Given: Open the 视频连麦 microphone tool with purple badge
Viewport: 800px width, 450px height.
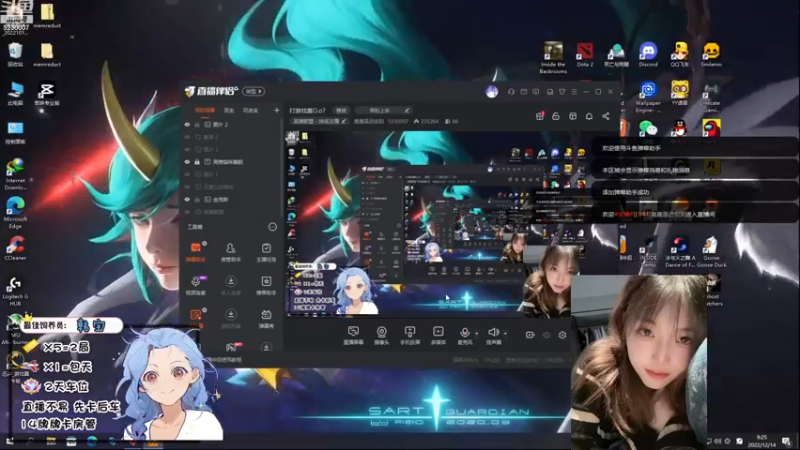Looking at the screenshot, I should [195, 281].
